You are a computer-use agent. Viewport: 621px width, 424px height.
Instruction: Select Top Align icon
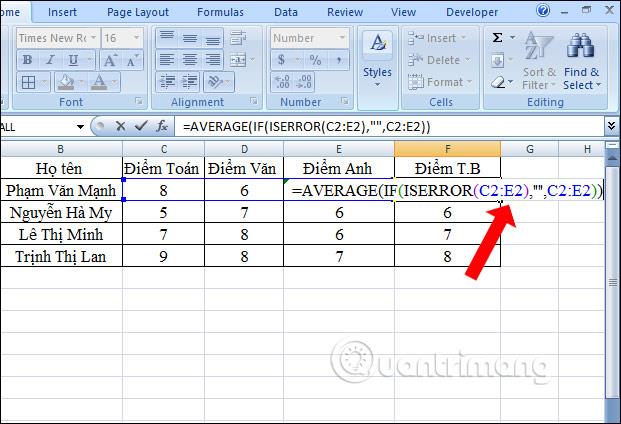pos(167,38)
